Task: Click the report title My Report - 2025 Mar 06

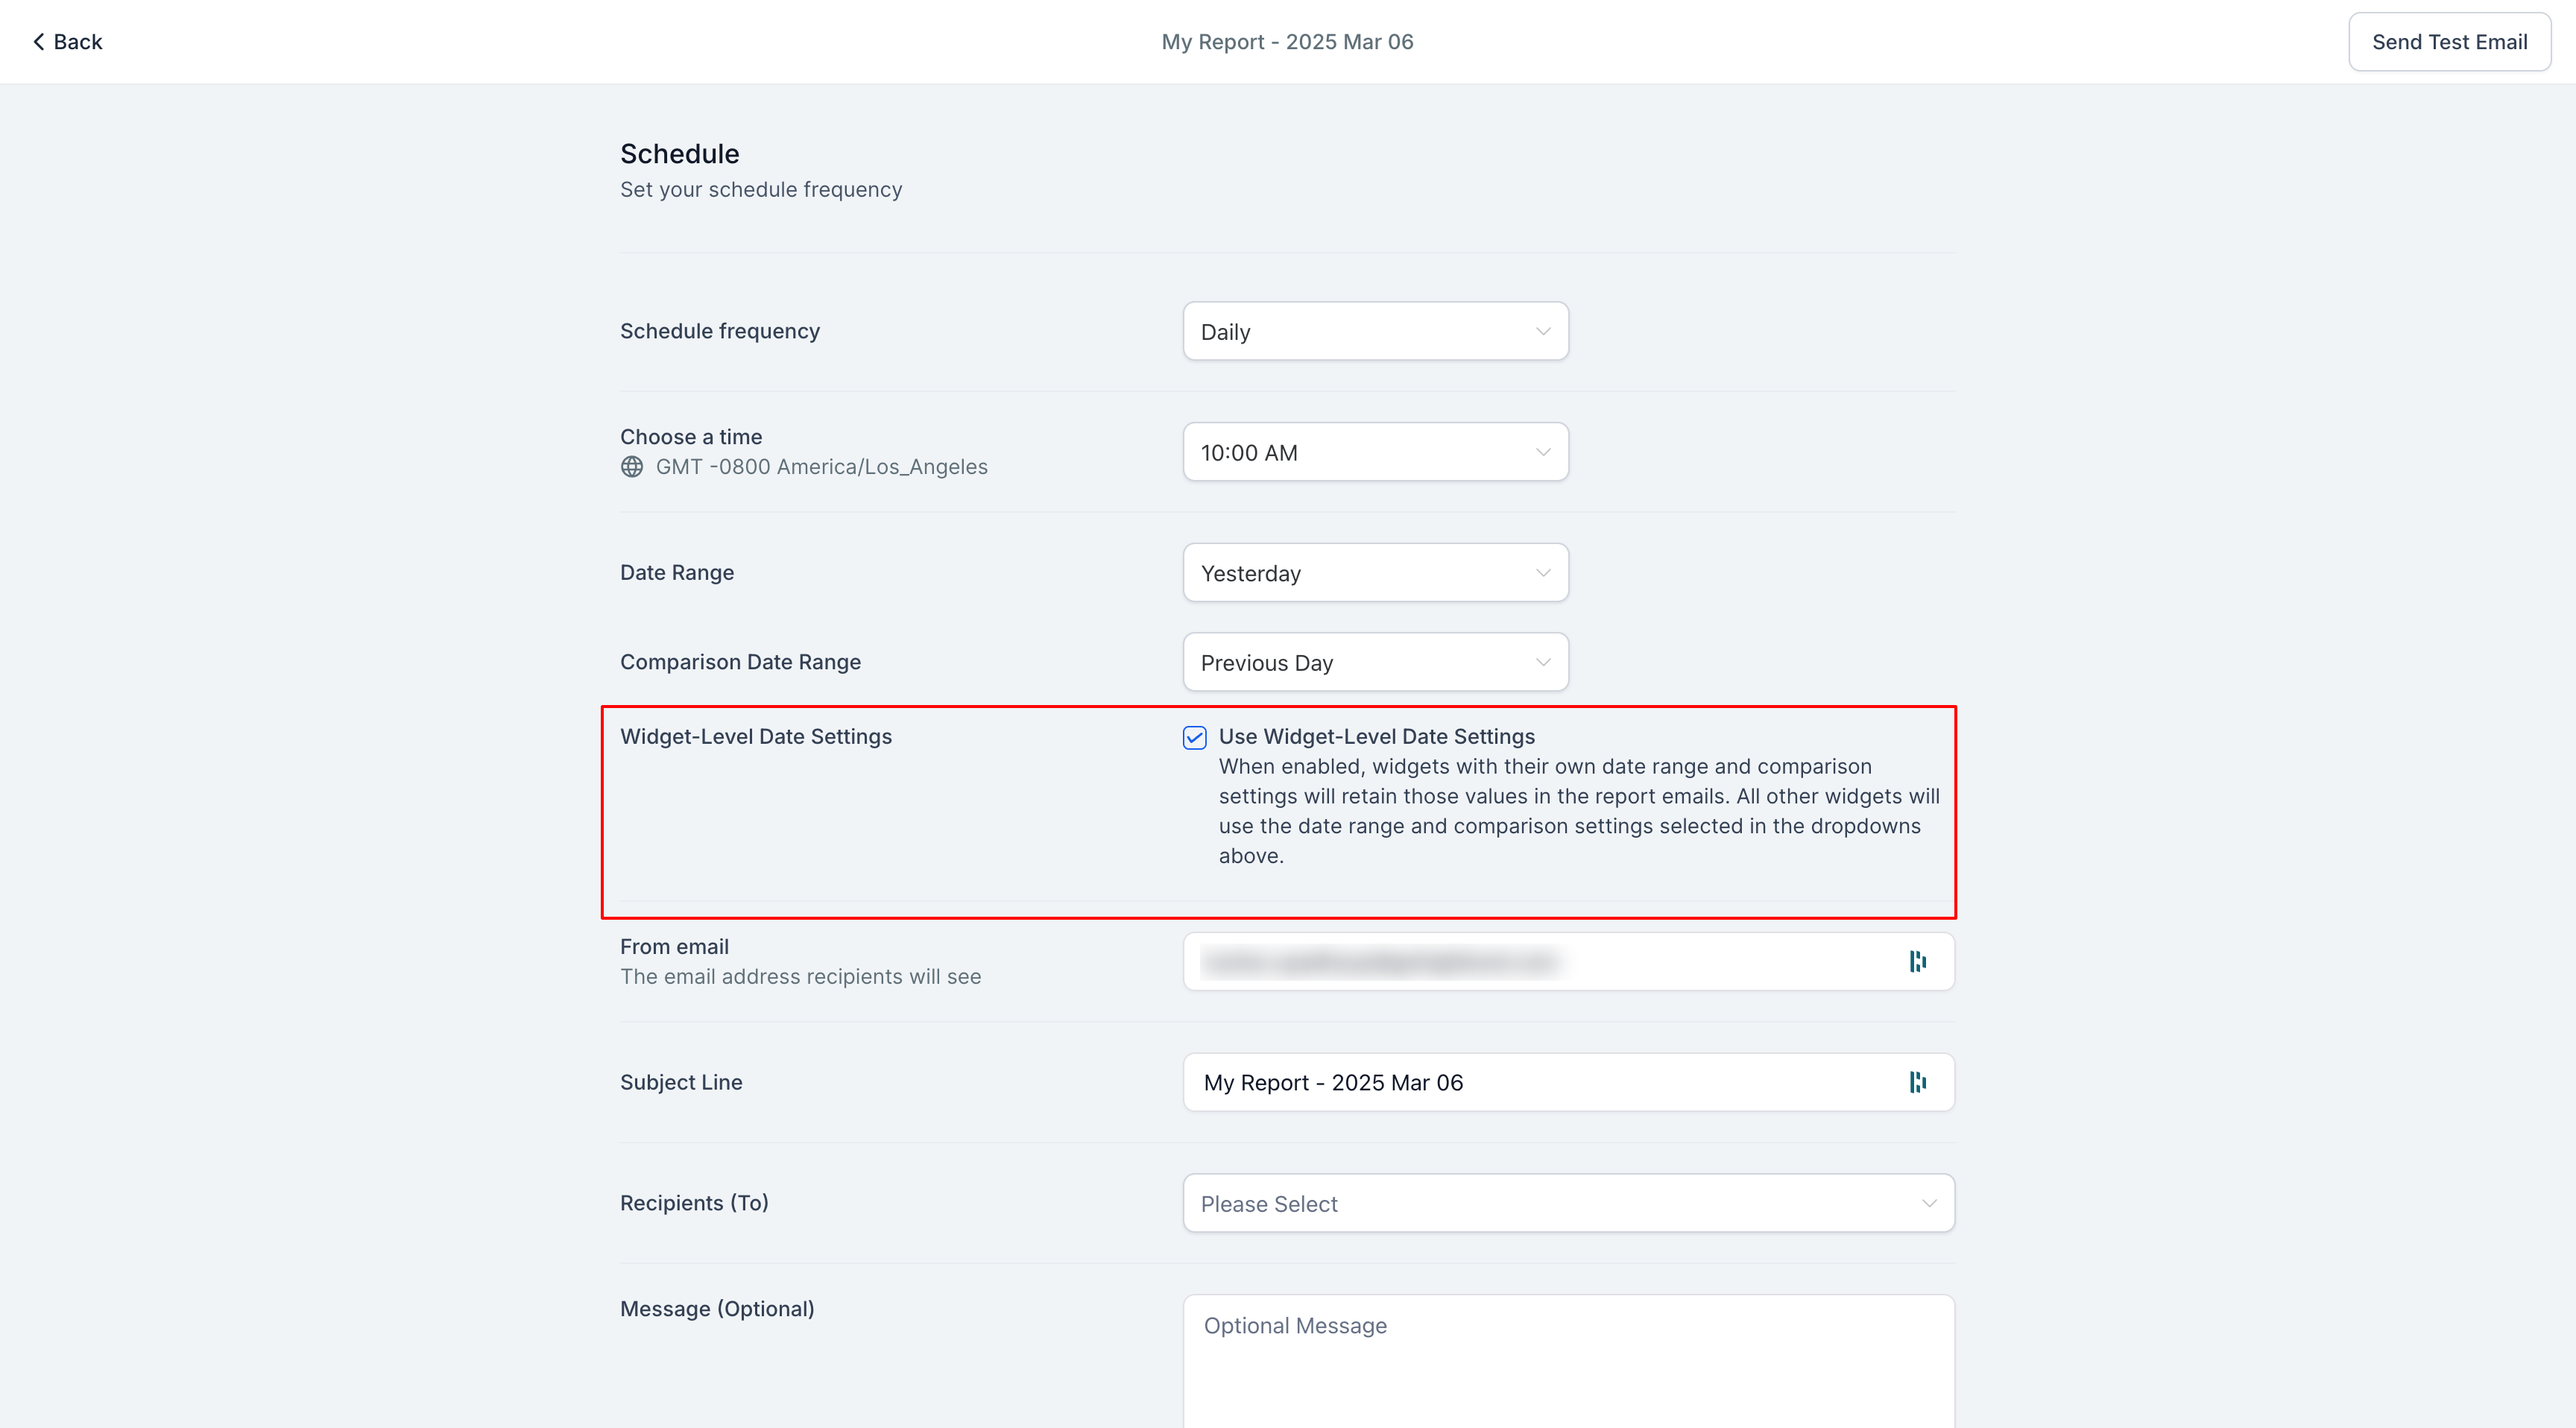Action: (x=1287, y=41)
